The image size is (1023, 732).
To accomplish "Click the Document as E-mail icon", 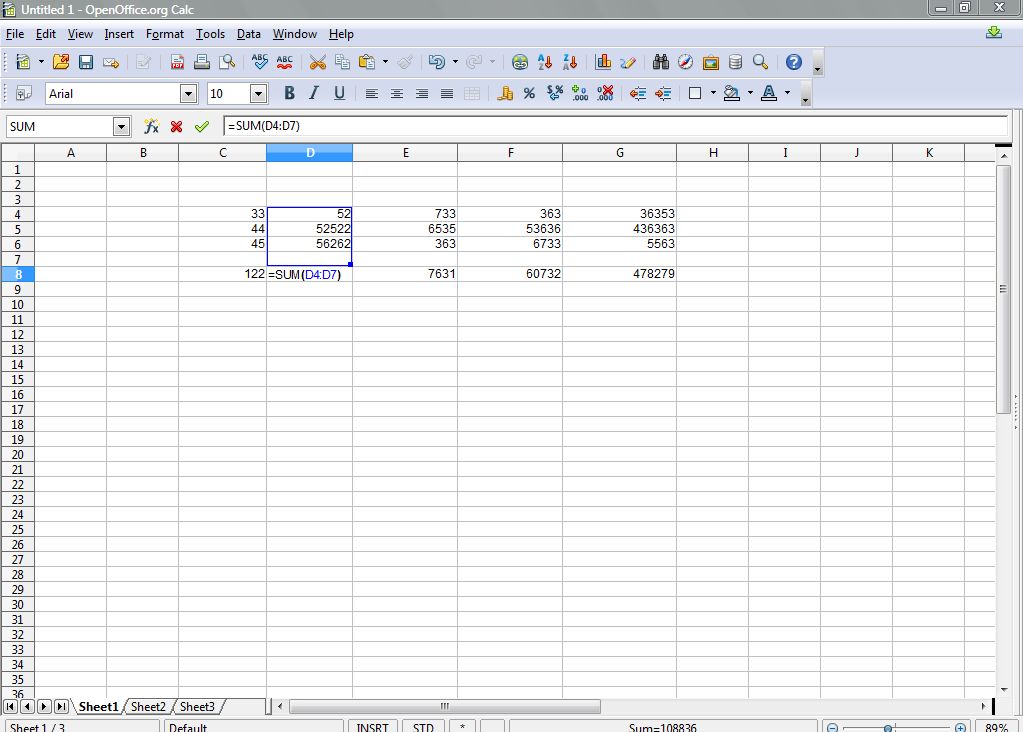I will [x=111, y=62].
